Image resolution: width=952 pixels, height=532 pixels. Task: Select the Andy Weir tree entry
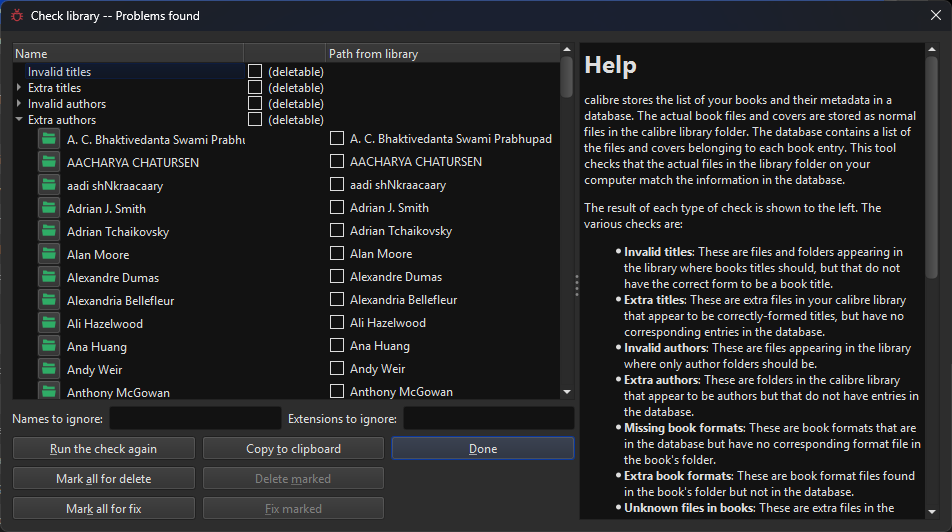(x=94, y=370)
